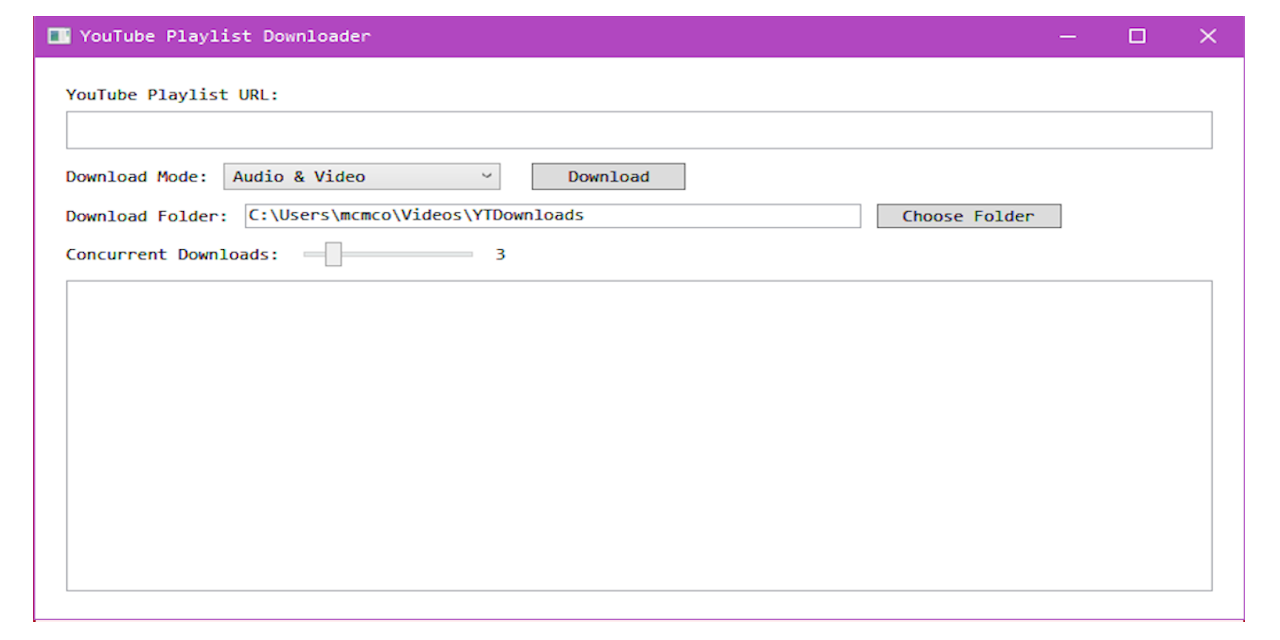The height and width of the screenshot is (640, 1280).
Task: Click the app icon in title bar
Action: [59, 36]
